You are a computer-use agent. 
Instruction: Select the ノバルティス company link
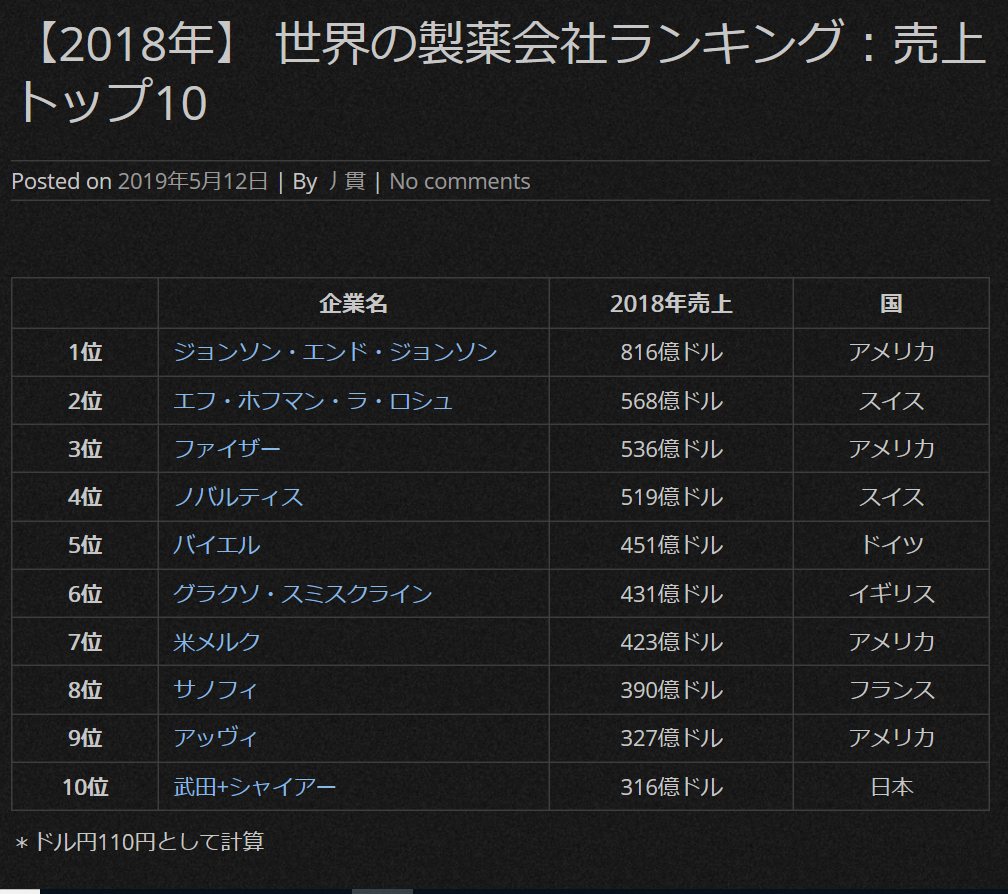click(x=238, y=497)
